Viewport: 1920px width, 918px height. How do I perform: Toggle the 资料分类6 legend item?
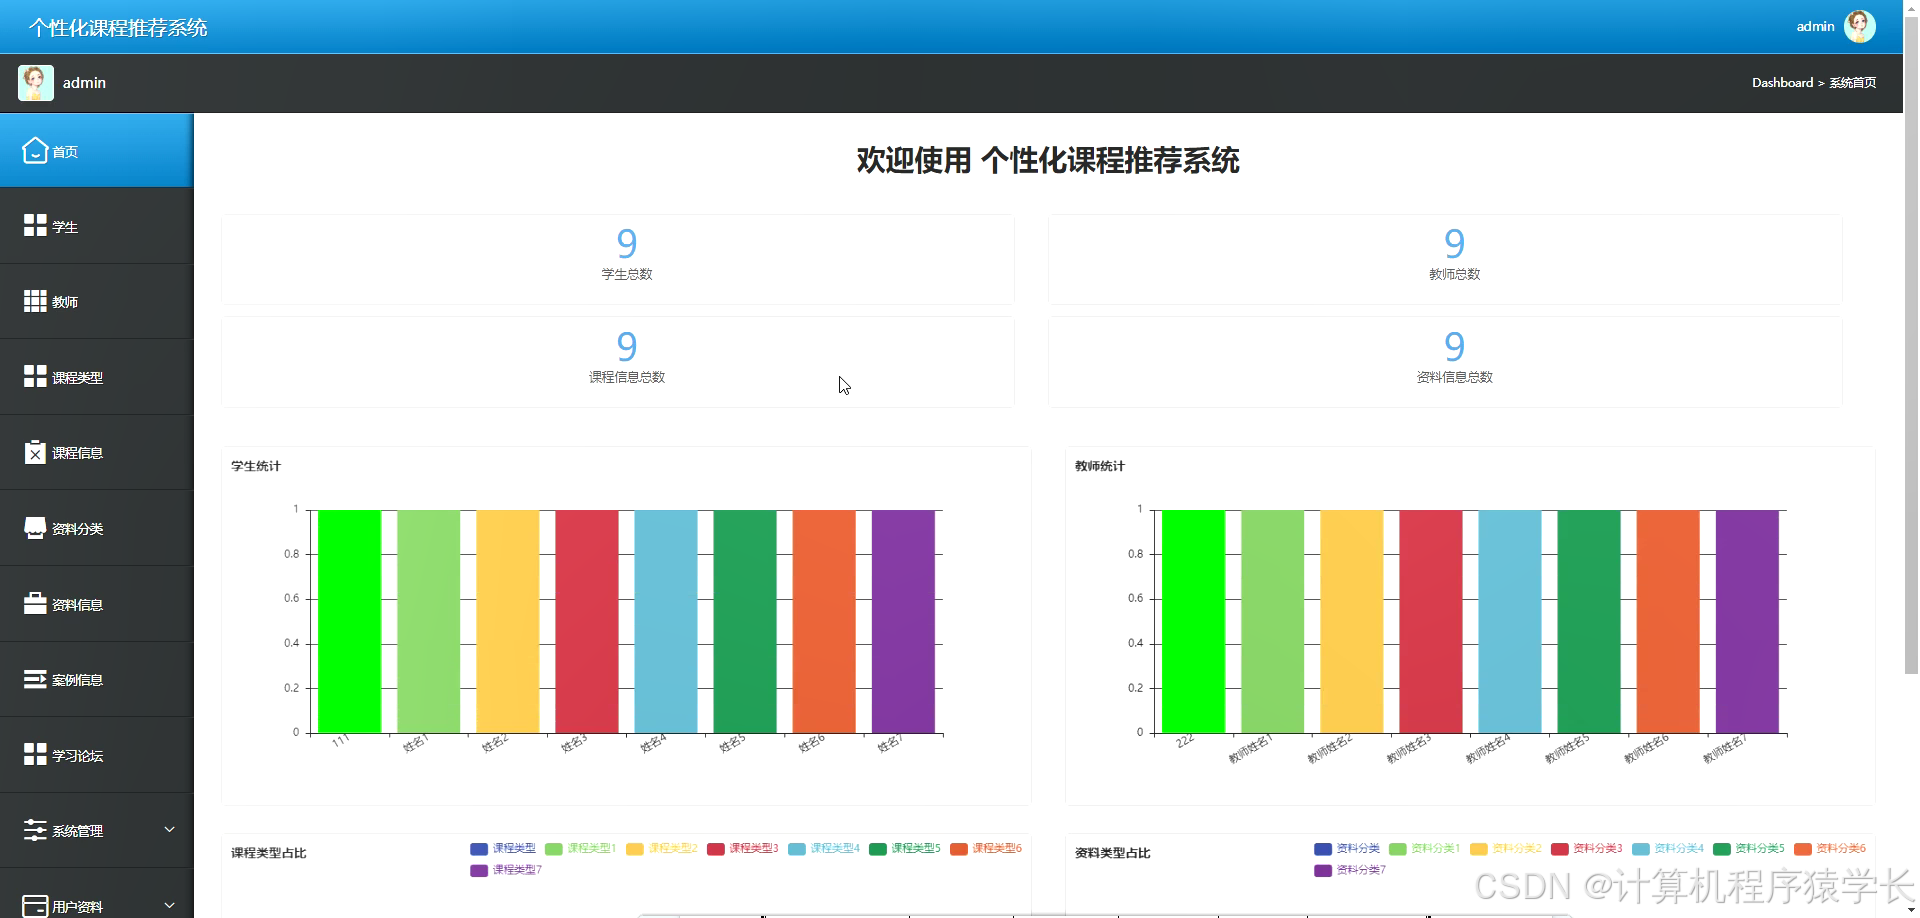(x=1829, y=848)
